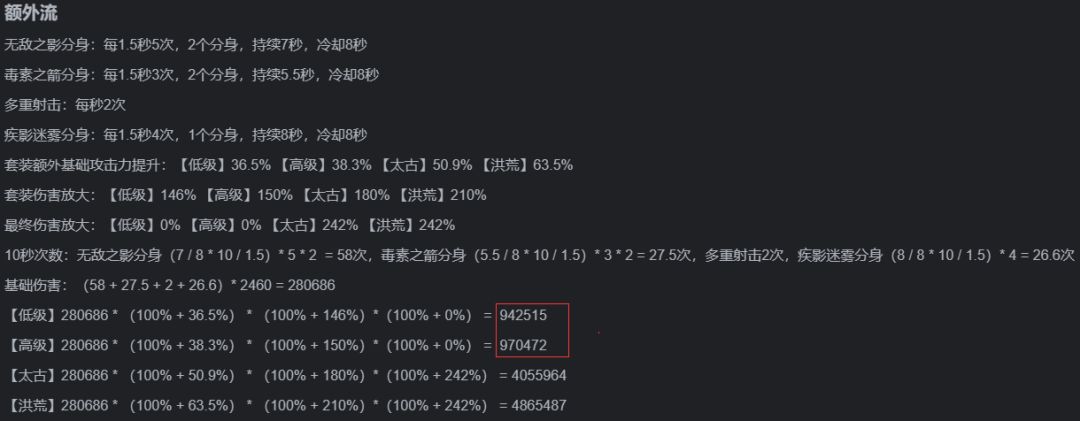The height and width of the screenshot is (421, 1080).
Task: Click the 毒素之箭分身 skill description line
Action: pyautogui.click(x=191, y=75)
